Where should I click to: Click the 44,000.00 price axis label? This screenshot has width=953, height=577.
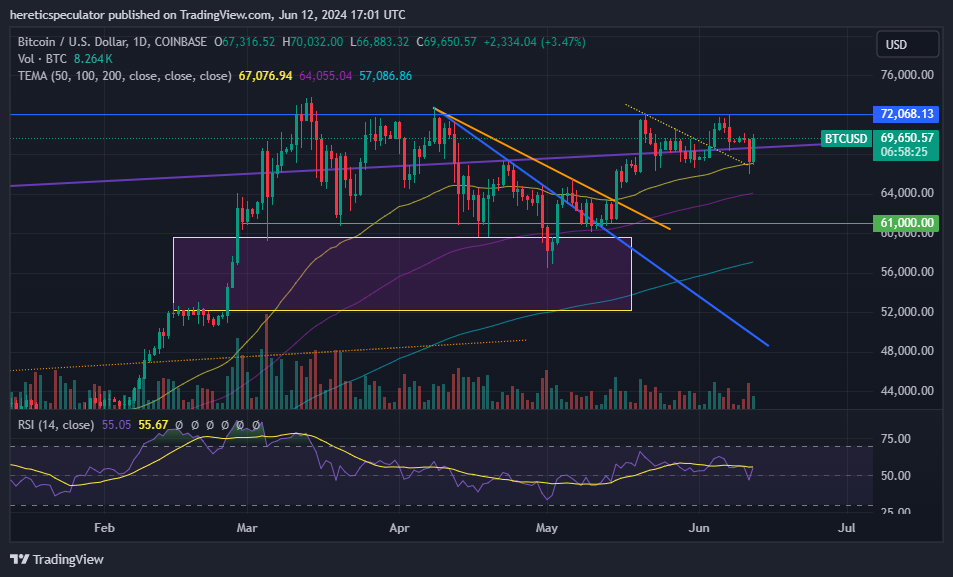click(907, 391)
